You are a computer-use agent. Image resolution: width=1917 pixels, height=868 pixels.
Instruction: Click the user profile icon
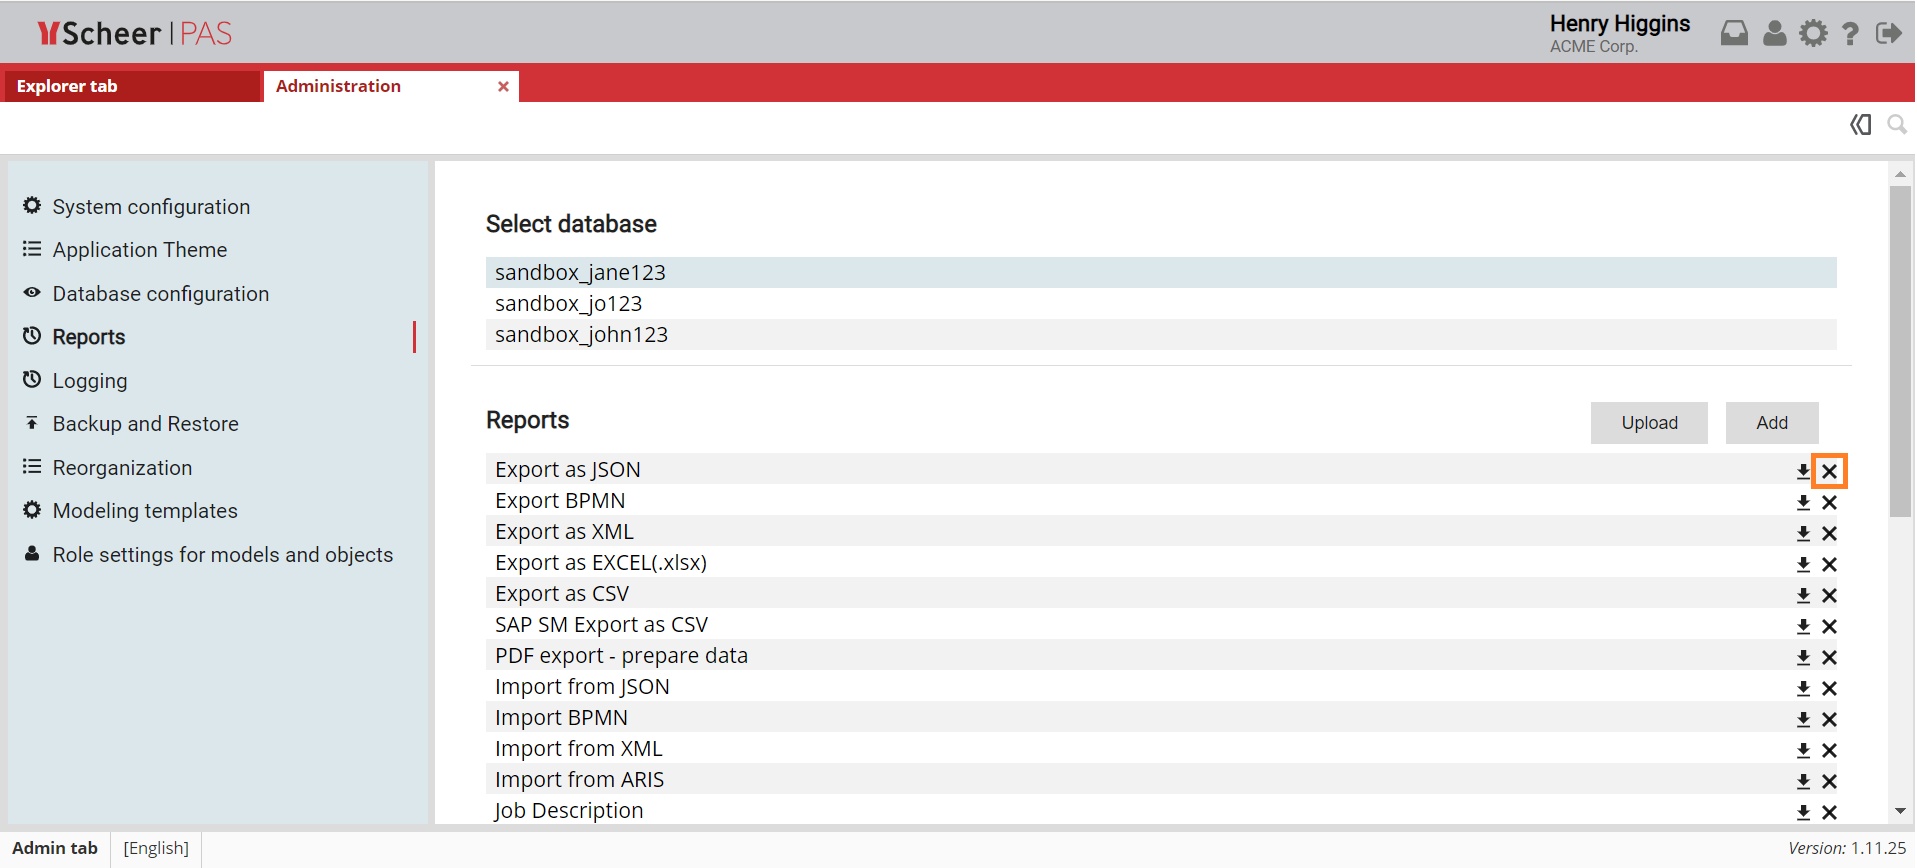1774,34
